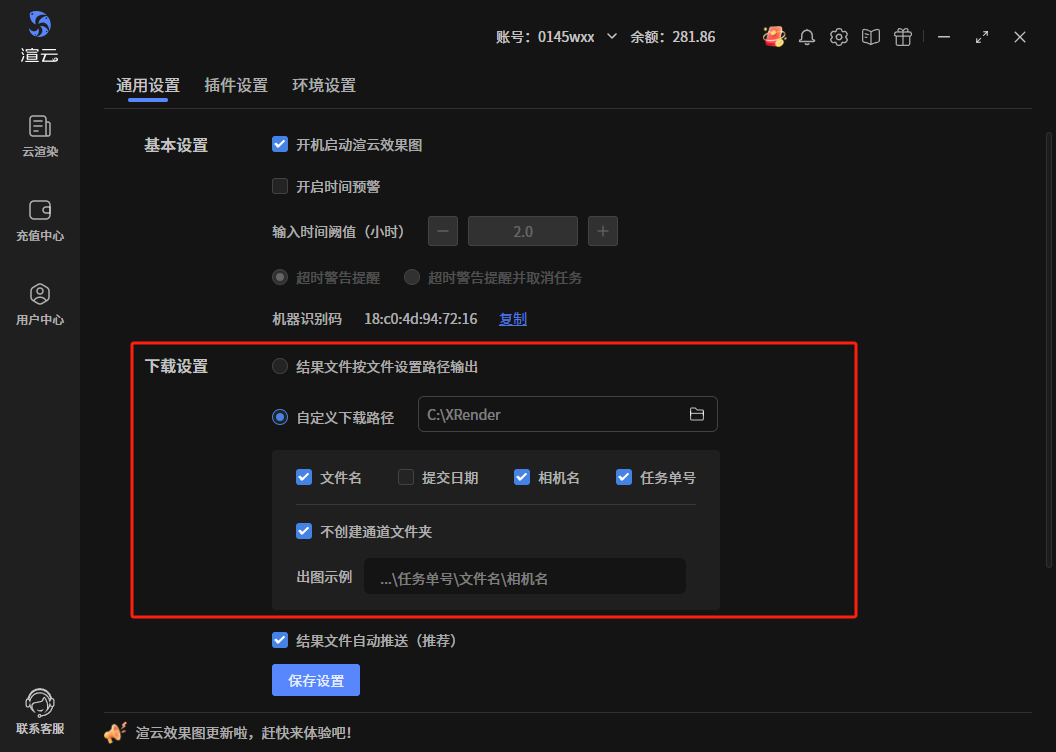Open the notification bell icon
Viewport: 1056px width, 752px height.
[x=807, y=37]
